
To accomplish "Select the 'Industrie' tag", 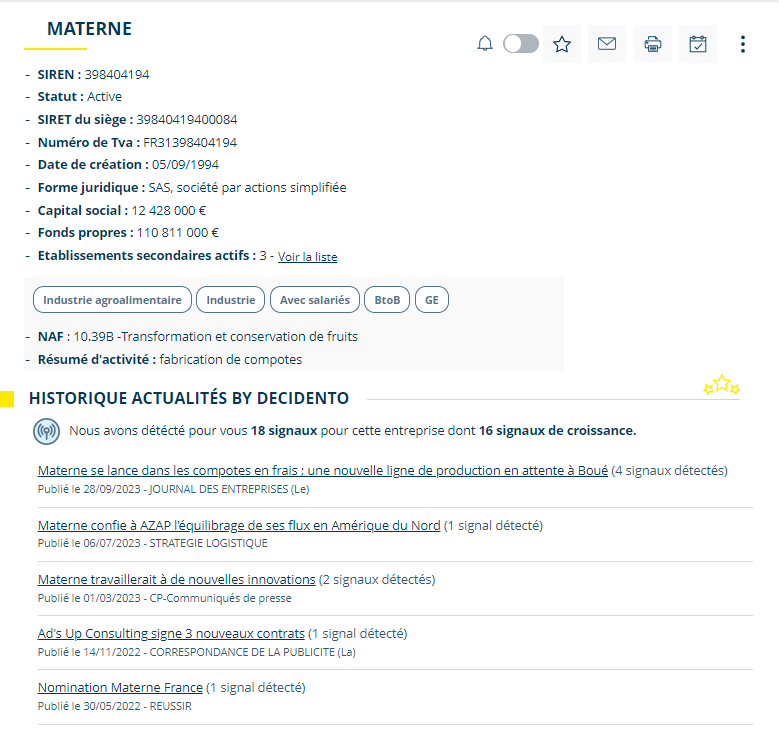I will click(231, 300).
